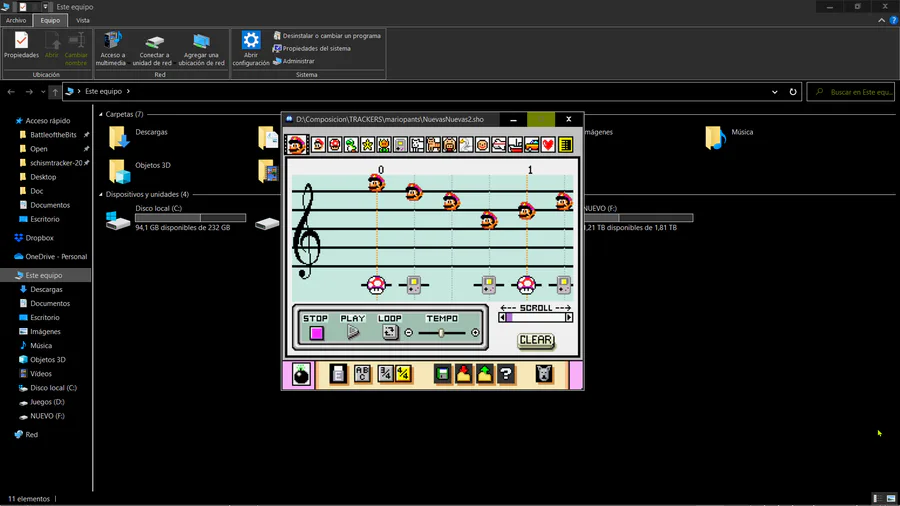This screenshot has width=900, height=506.
Task: Open the quick access toolbar dropdown in title bar
Action: [45, 7]
